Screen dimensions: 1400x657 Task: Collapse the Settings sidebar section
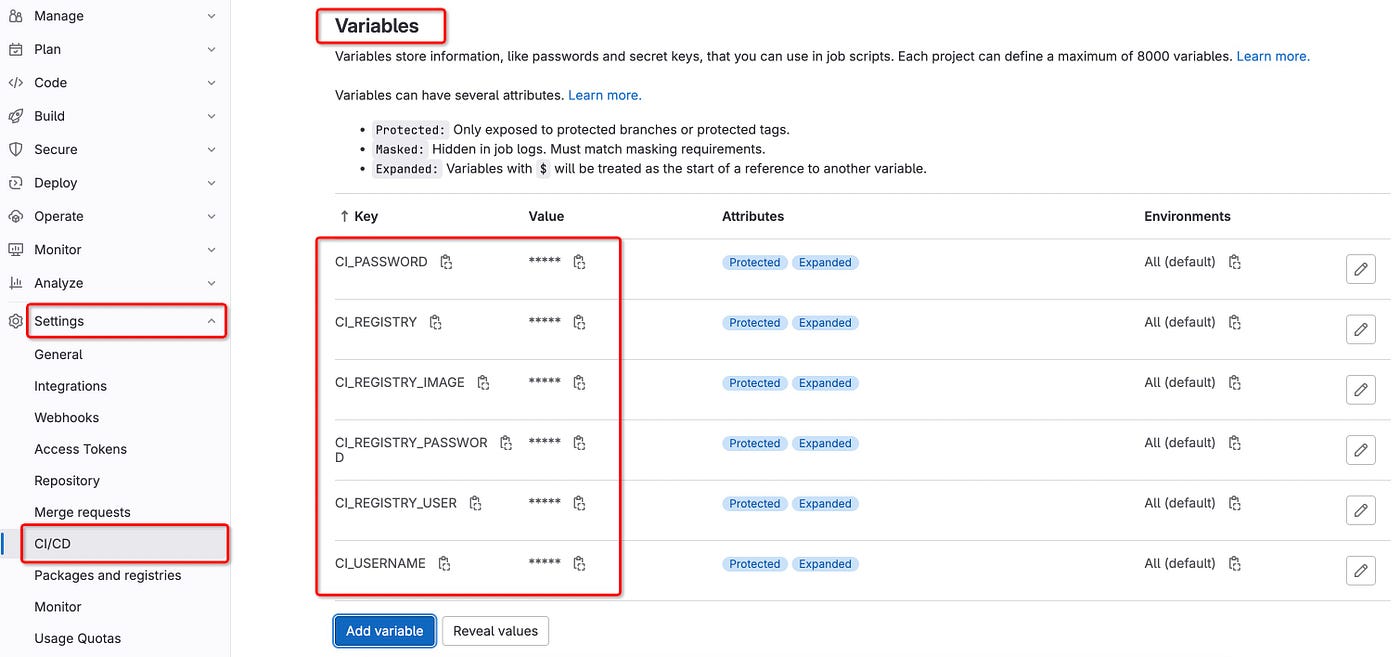point(125,321)
